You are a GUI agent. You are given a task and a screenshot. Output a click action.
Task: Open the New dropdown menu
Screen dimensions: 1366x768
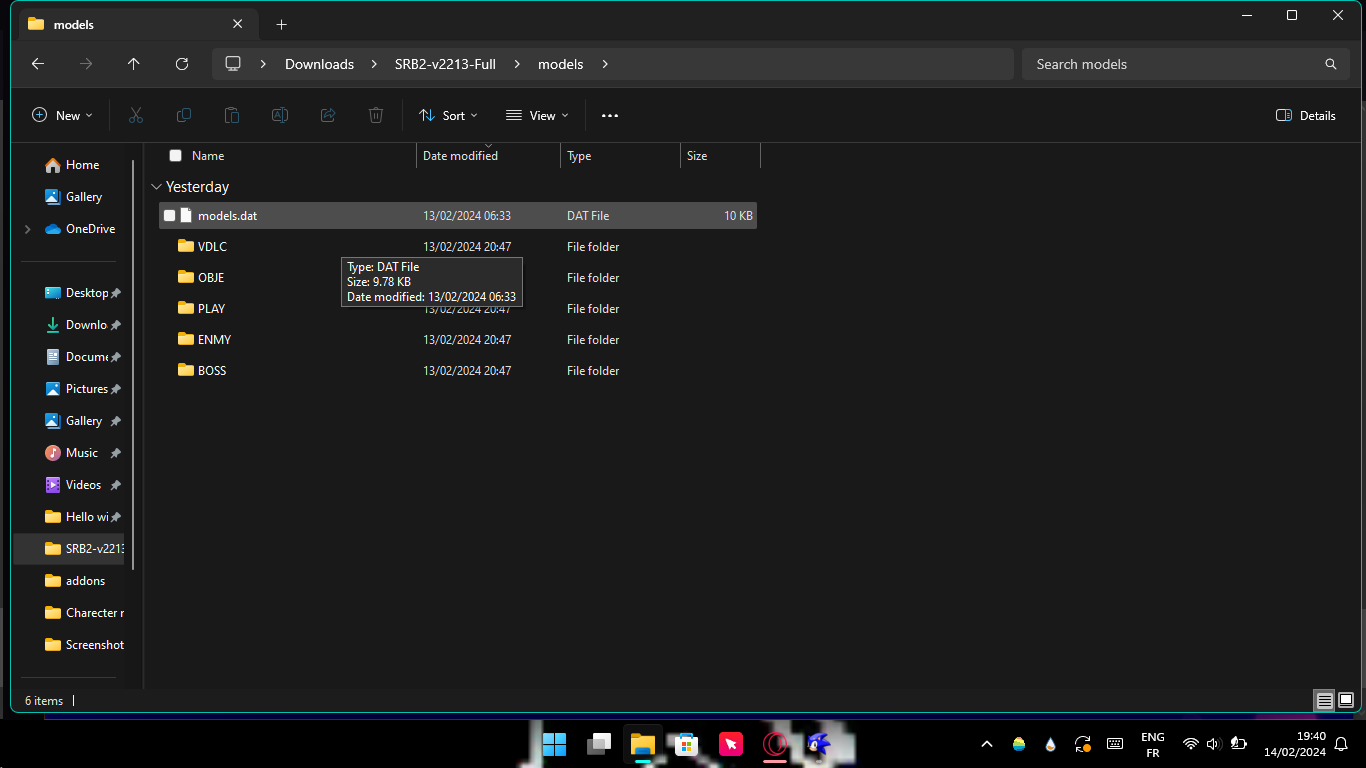62,115
